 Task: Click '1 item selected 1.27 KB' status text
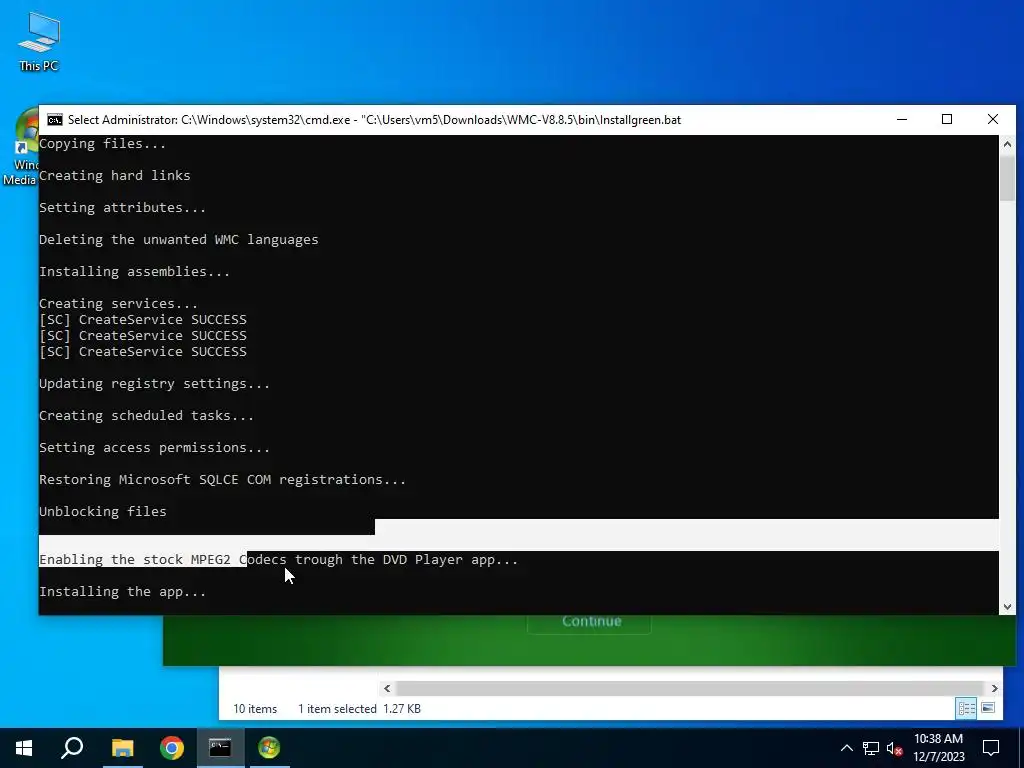coord(359,709)
